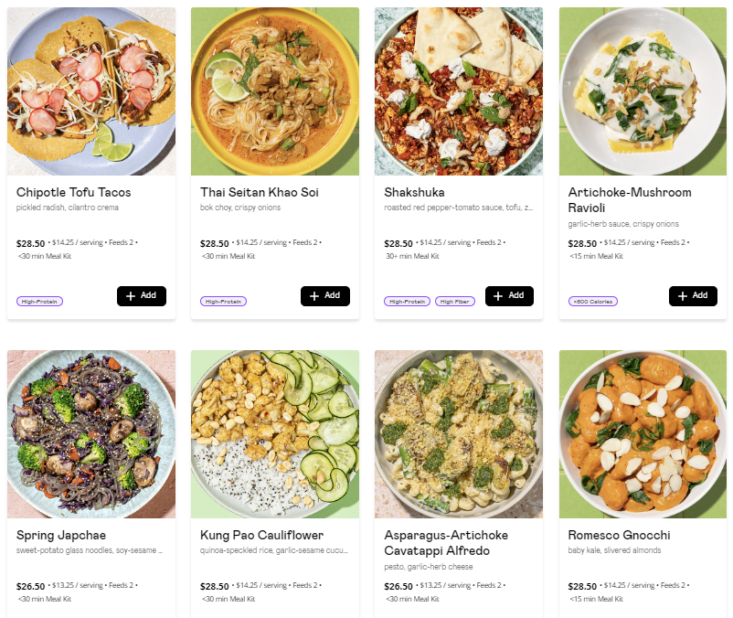View Thai Seitan Khao Soi image
This screenshot has height=618, width=733.
click(x=275, y=92)
